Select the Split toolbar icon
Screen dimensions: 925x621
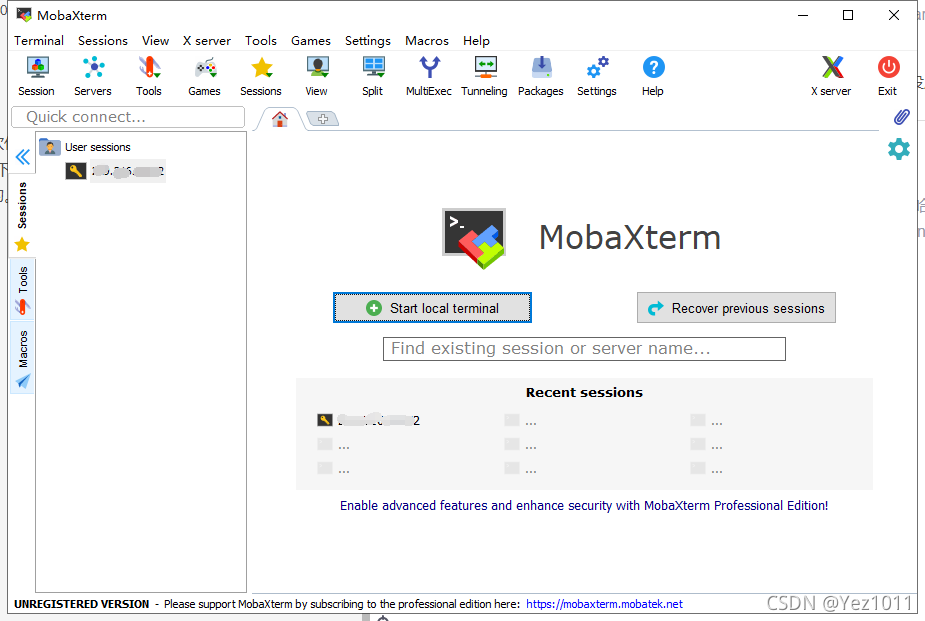373,76
